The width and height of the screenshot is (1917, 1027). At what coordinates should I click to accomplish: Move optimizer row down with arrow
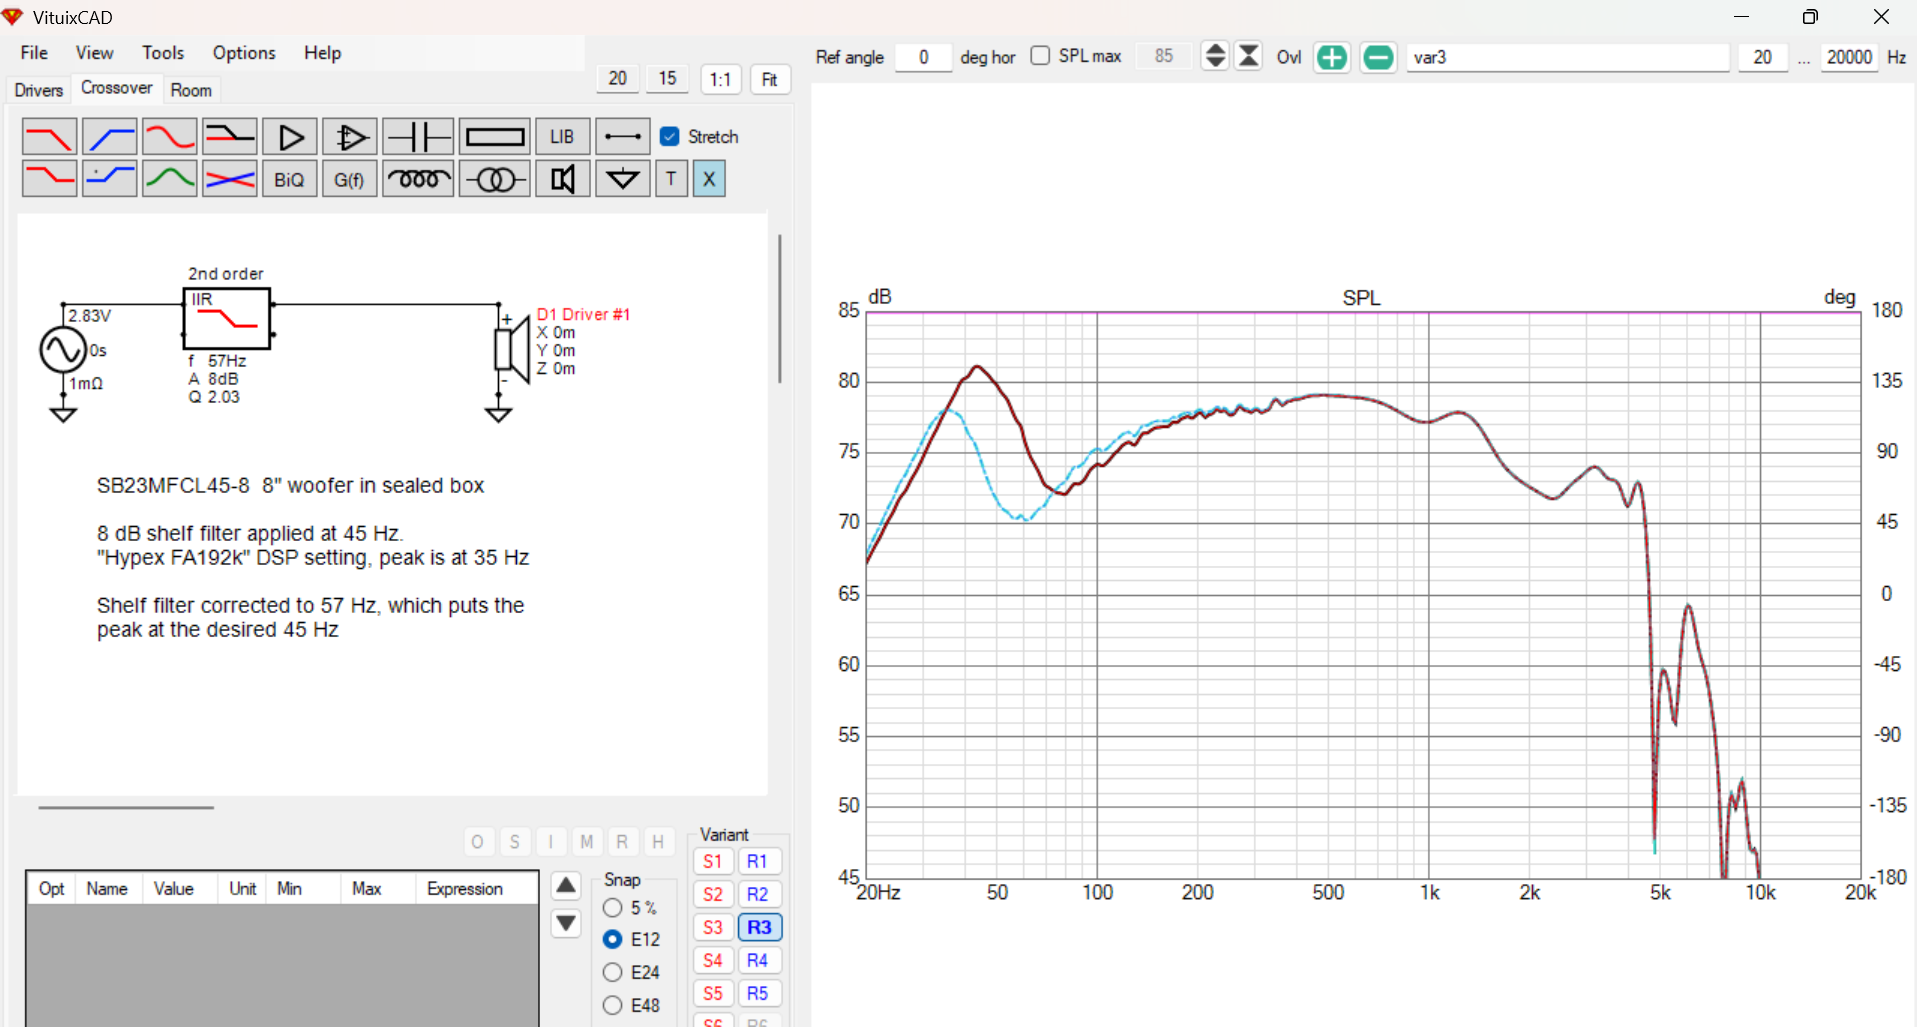point(566,923)
